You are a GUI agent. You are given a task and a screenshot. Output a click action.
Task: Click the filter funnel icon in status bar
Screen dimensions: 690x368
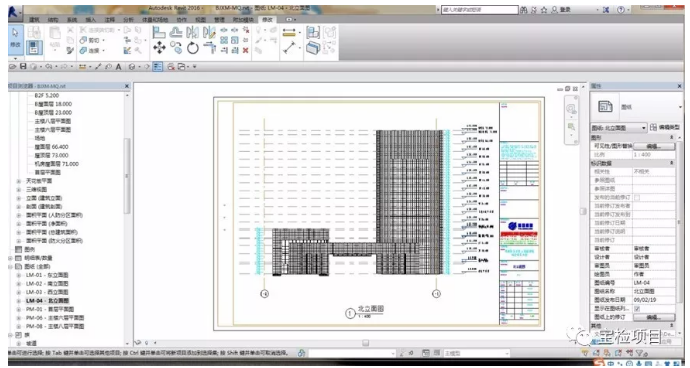(x=639, y=353)
